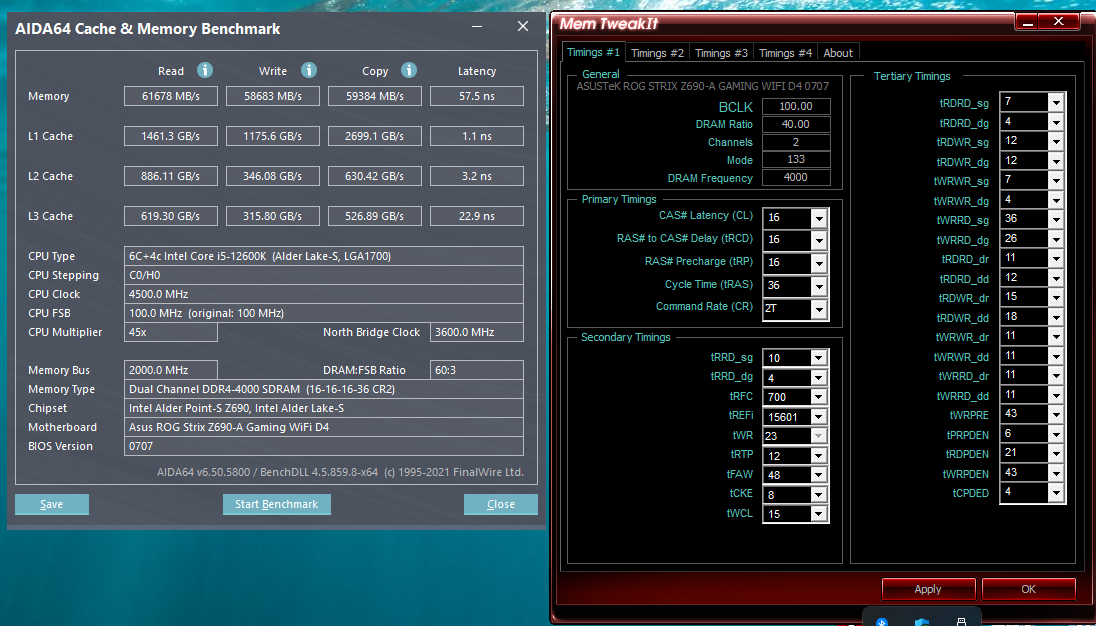Click the CPU Multiplier value 45x
This screenshot has height=626, width=1096.
point(171,332)
